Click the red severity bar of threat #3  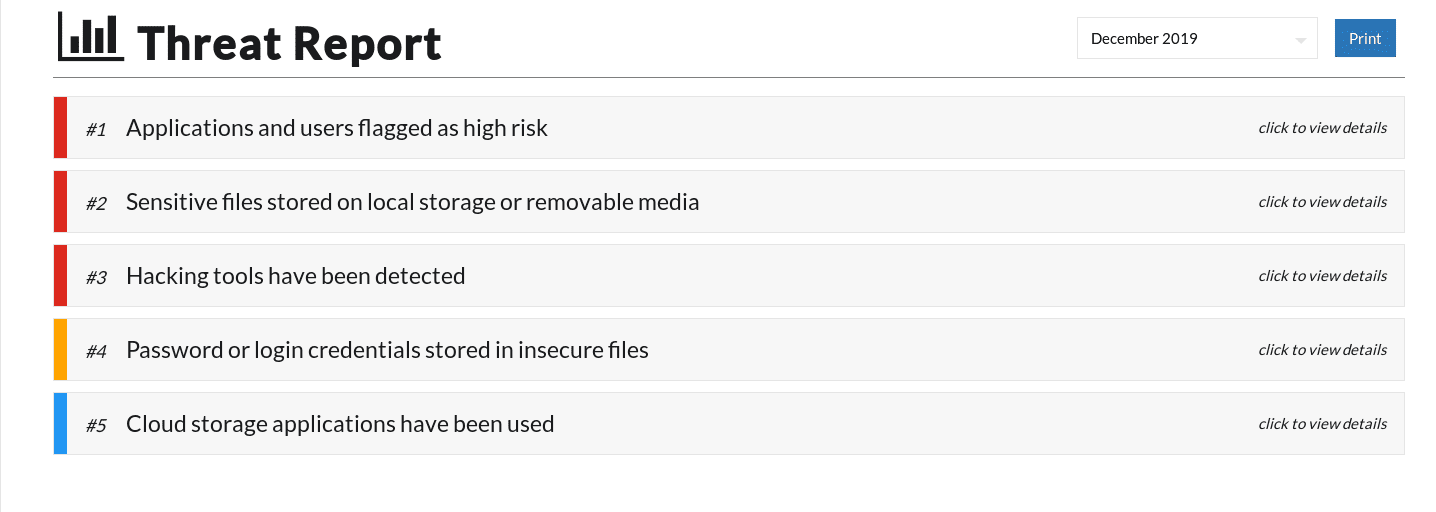coord(60,276)
